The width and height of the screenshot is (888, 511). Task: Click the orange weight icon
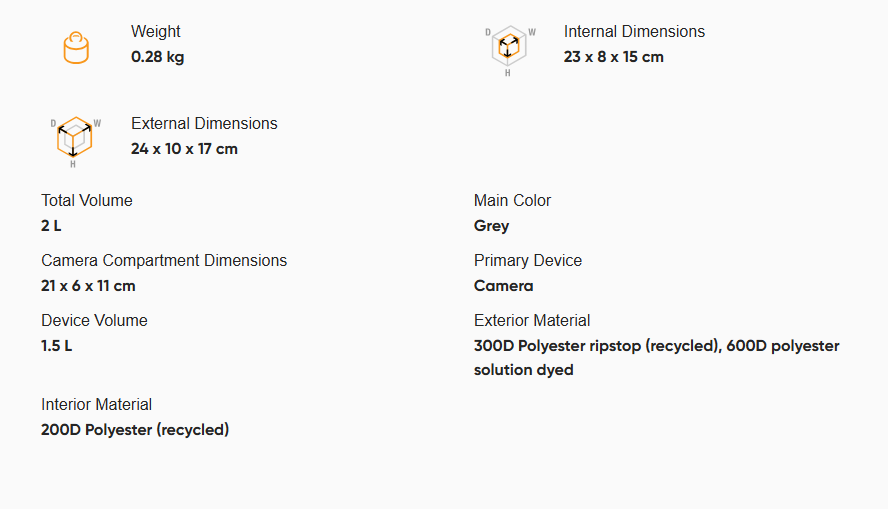pos(76,48)
